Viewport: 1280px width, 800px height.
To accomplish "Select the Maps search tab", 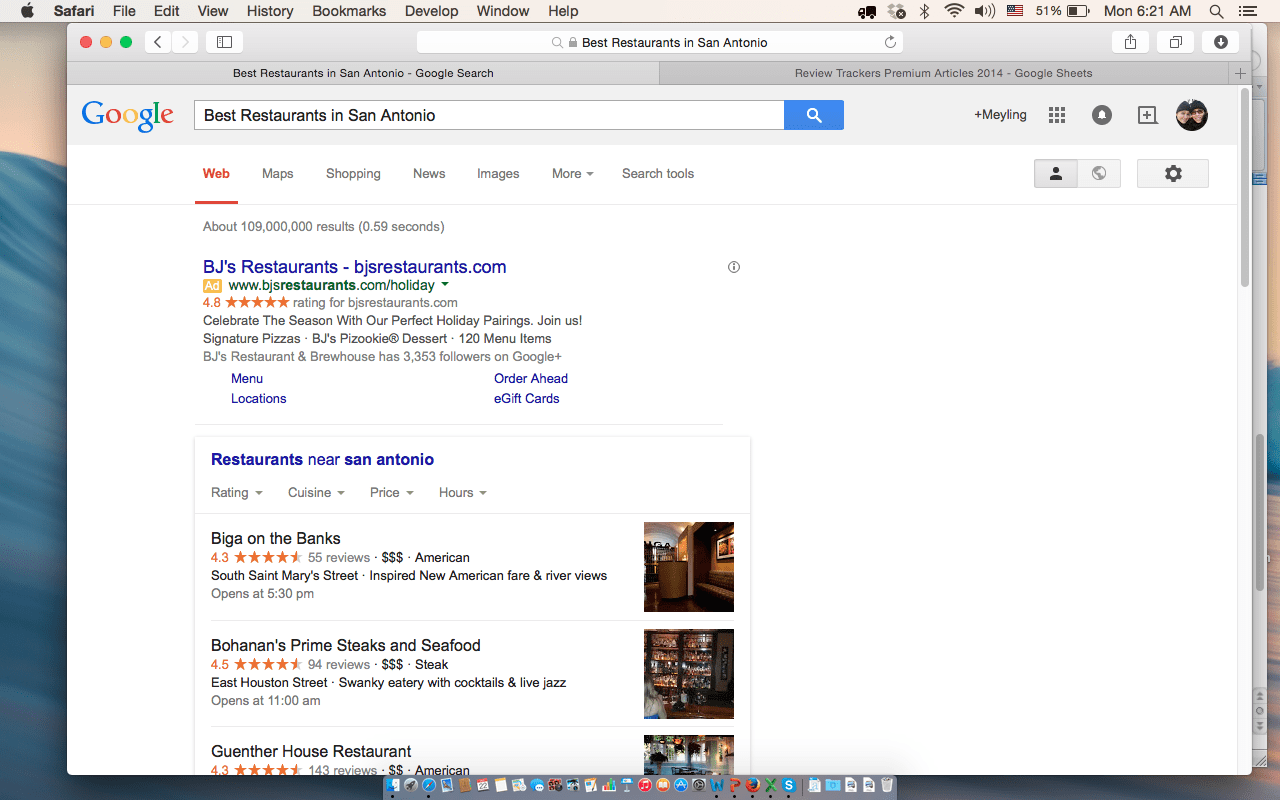I will tap(278, 173).
